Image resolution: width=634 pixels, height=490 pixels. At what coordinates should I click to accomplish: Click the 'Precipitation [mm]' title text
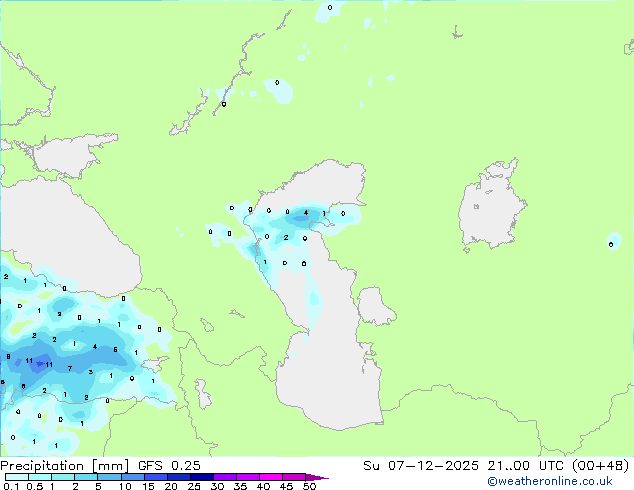[x=65, y=466]
